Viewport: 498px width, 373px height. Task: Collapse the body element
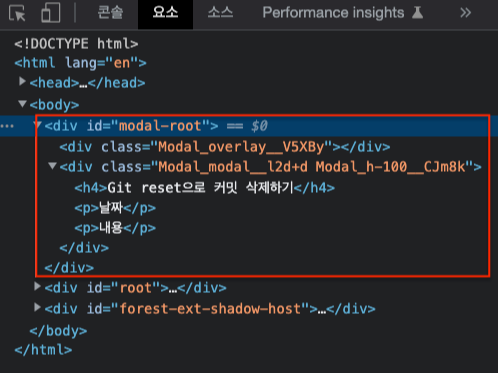[22, 104]
